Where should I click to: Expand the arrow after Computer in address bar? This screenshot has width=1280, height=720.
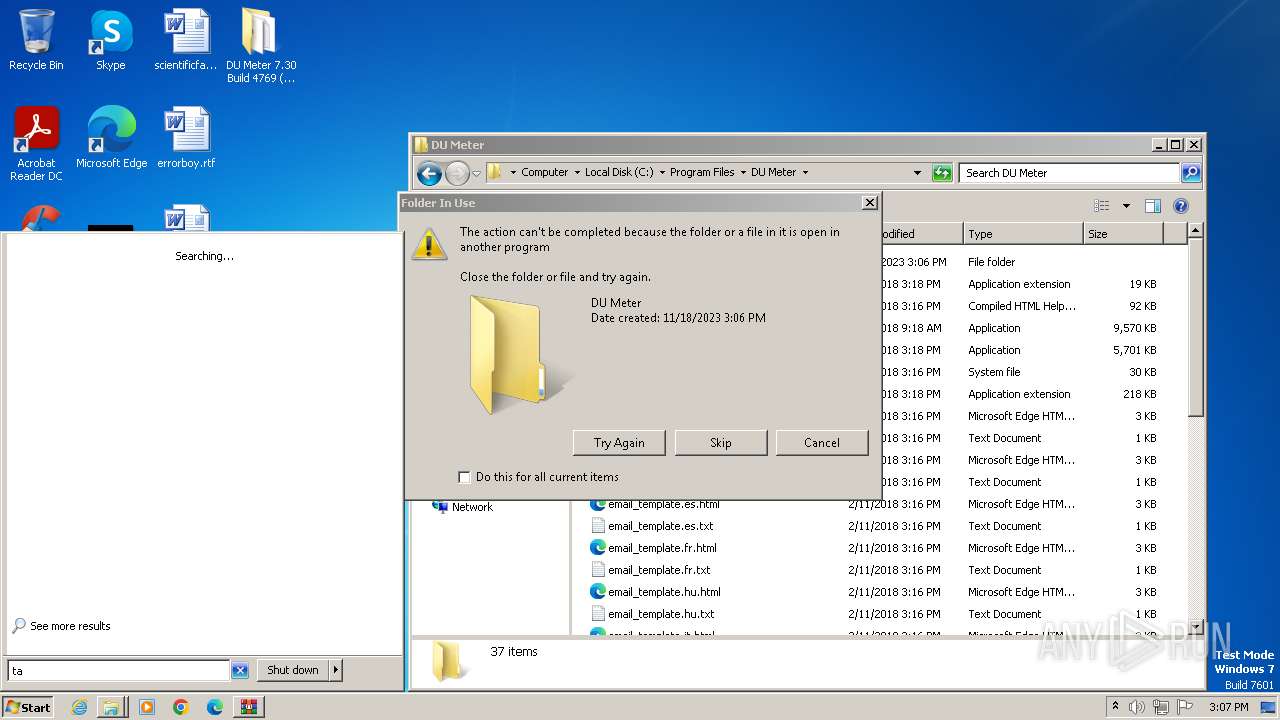pyautogui.click(x=576, y=173)
